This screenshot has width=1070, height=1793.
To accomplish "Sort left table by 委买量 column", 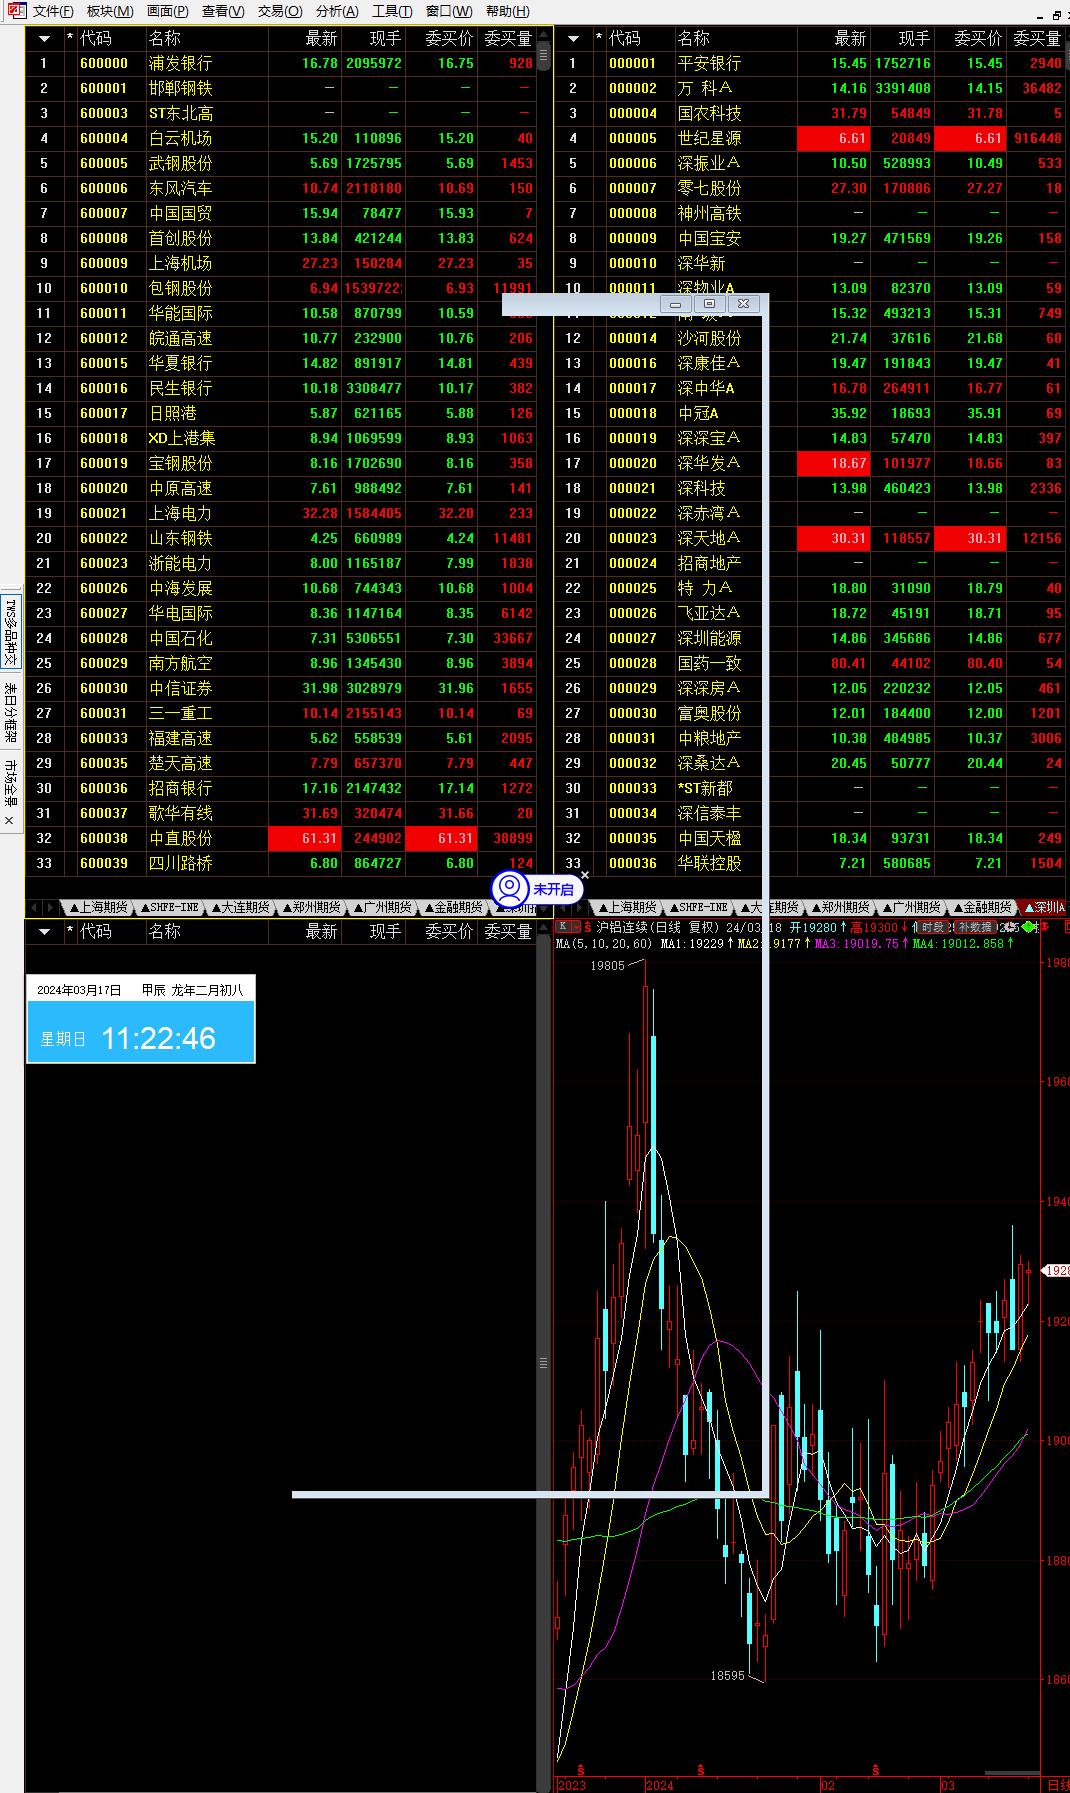I will point(508,38).
